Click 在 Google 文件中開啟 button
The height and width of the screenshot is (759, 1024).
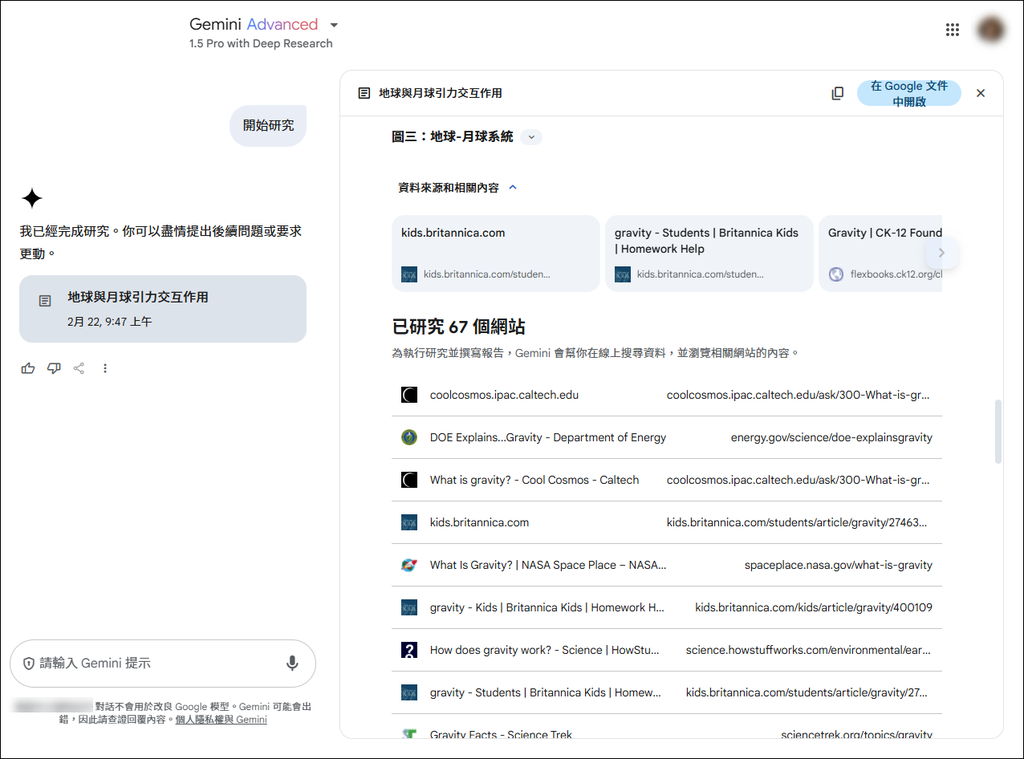(x=908, y=93)
